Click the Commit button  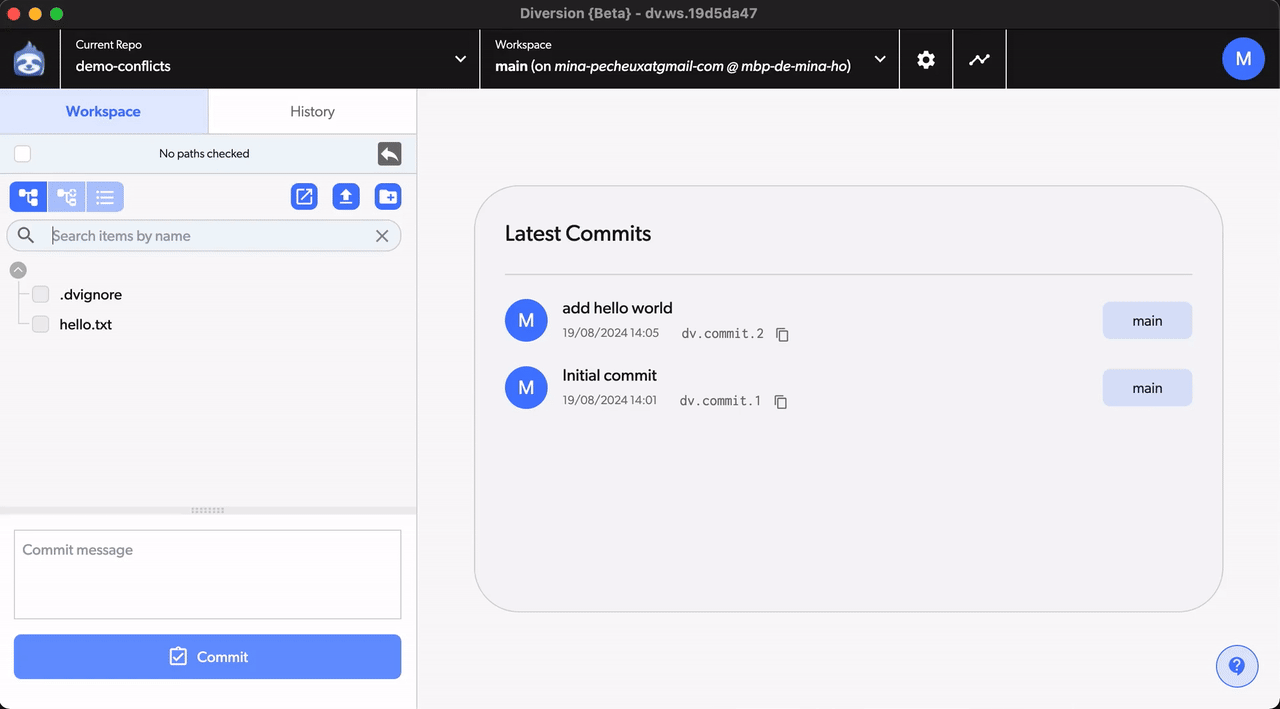tap(207, 657)
